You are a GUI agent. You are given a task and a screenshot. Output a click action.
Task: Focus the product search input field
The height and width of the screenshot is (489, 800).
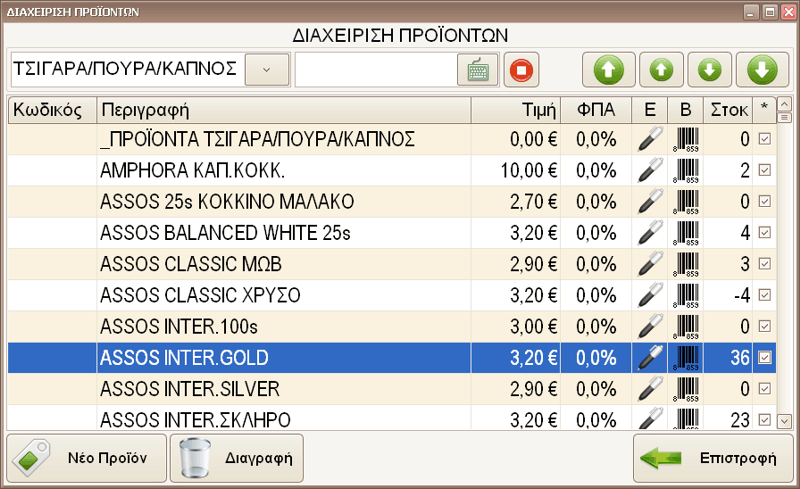point(376,70)
